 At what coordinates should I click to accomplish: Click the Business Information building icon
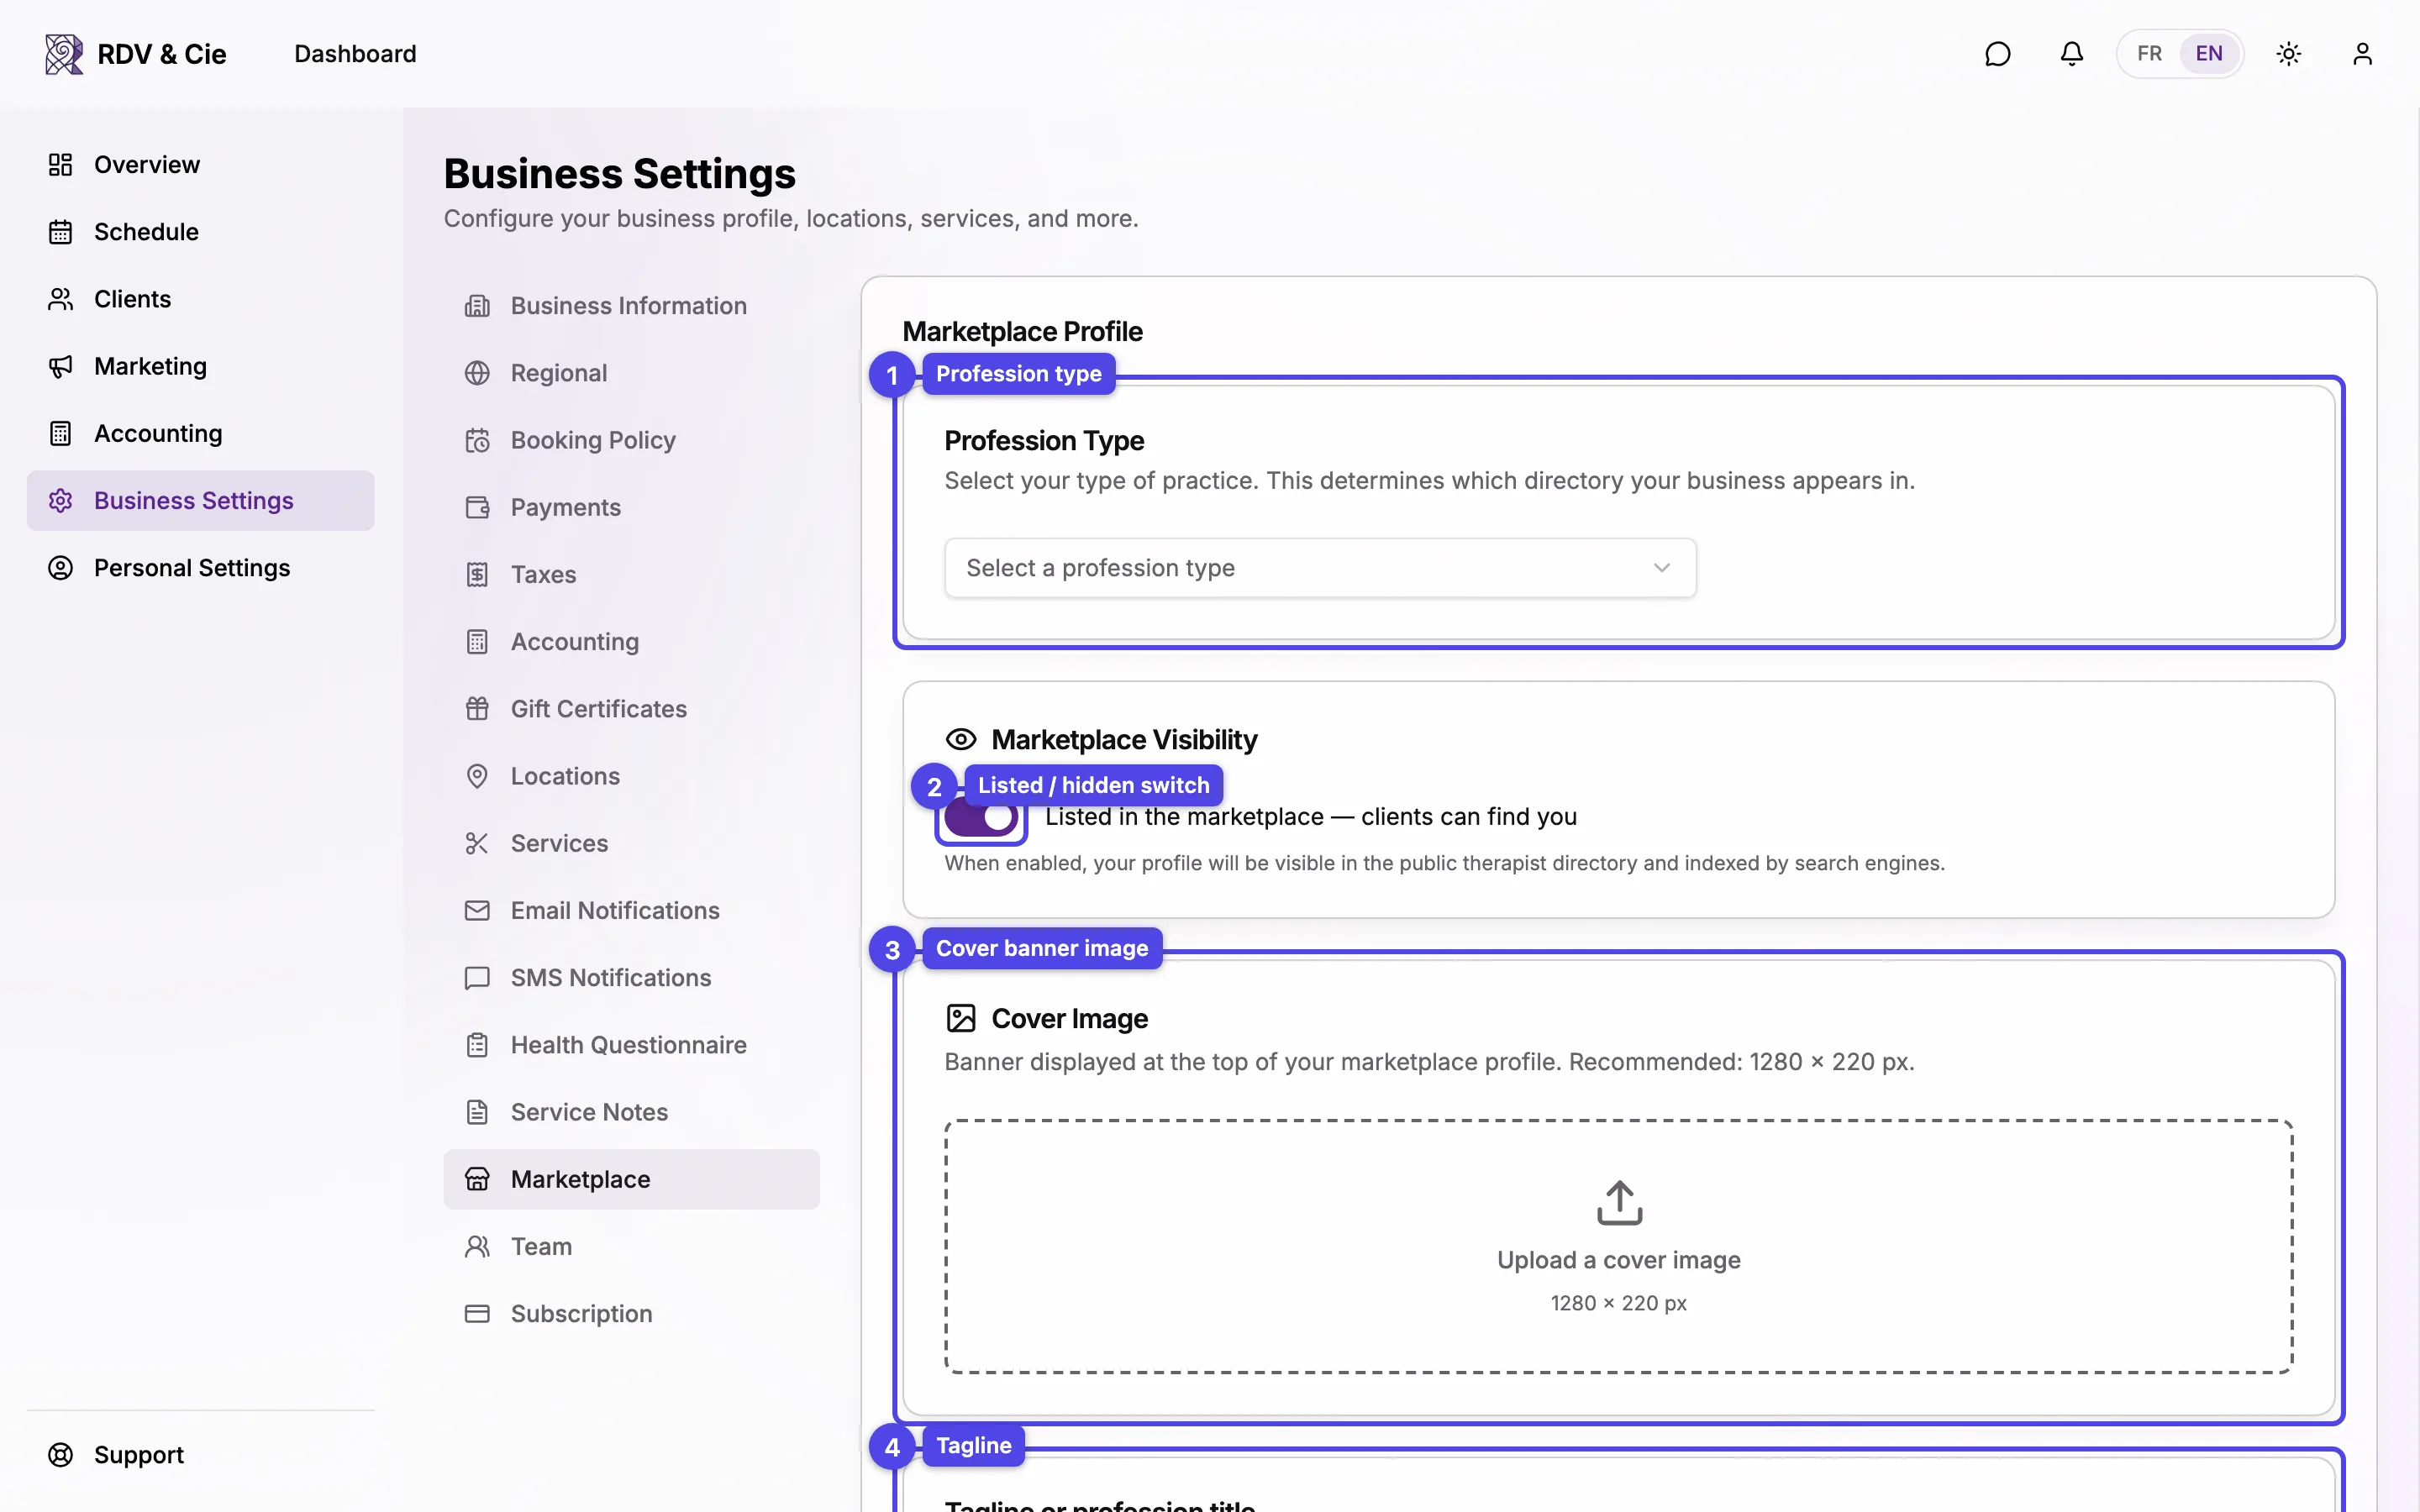click(477, 306)
